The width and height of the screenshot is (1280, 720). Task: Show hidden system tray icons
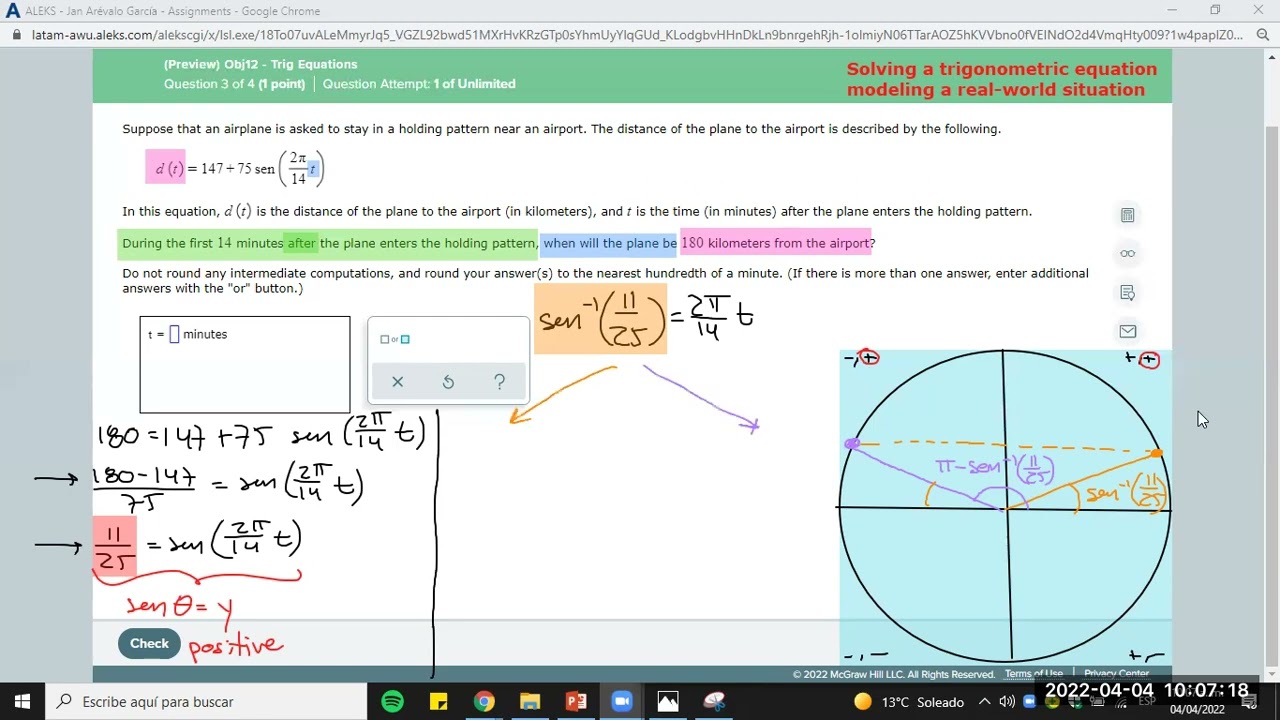coord(984,701)
